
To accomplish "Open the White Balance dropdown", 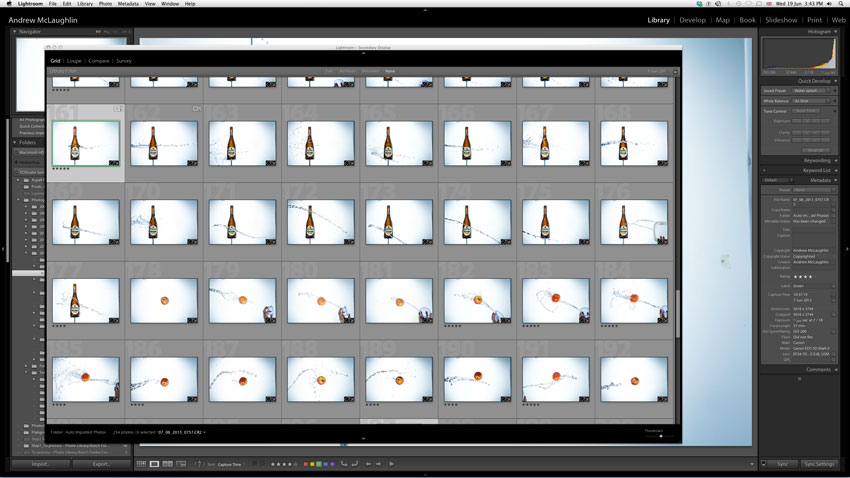I will (812, 101).
